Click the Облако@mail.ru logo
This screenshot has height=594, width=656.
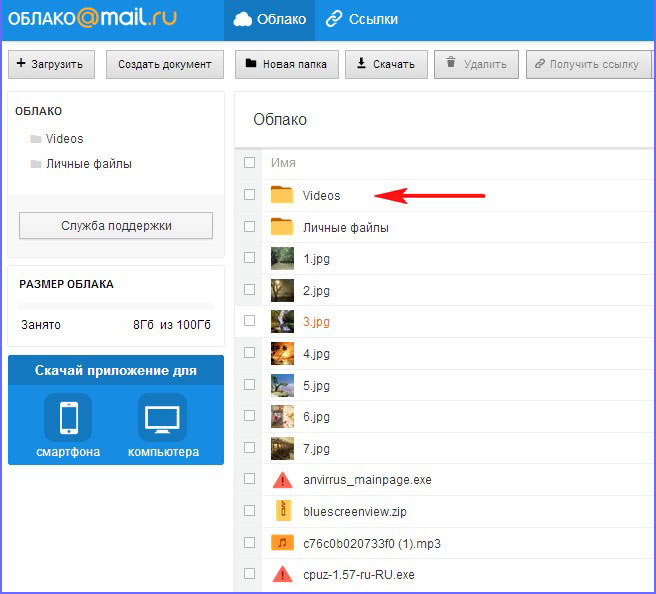(x=92, y=18)
